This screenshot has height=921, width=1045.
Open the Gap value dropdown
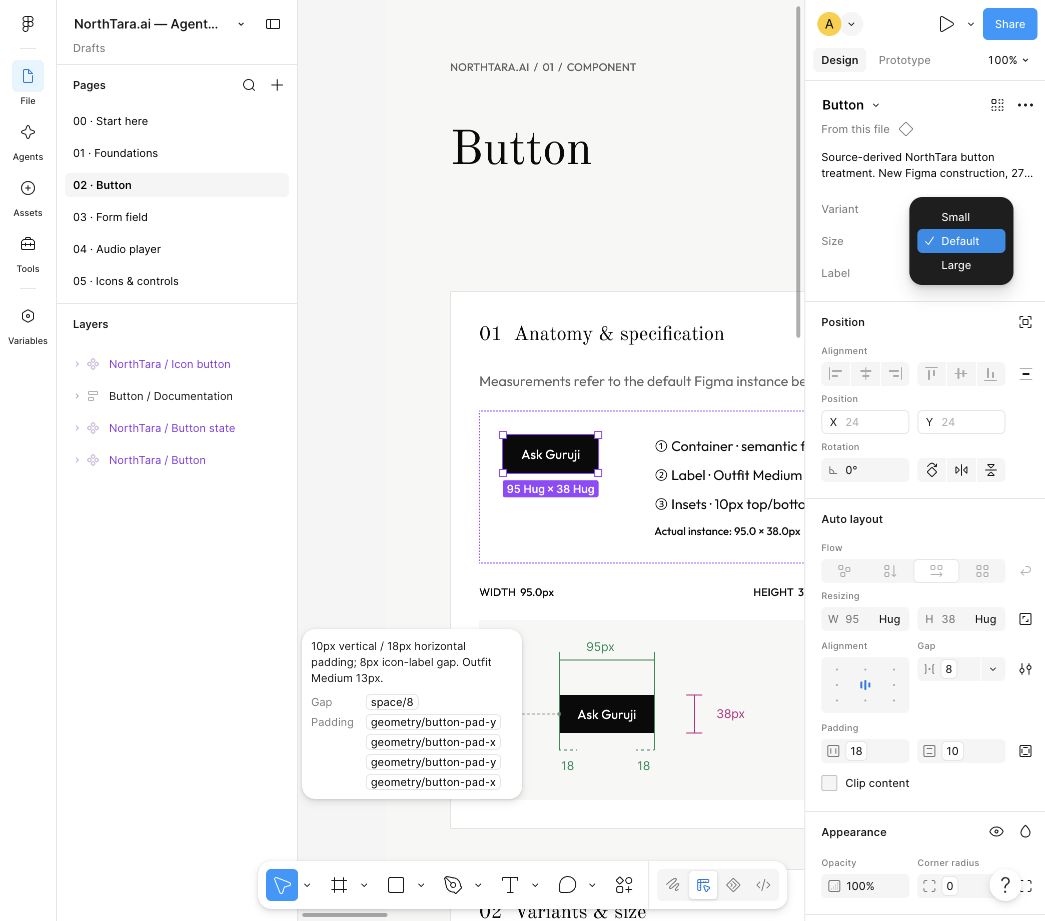coord(992,669)
